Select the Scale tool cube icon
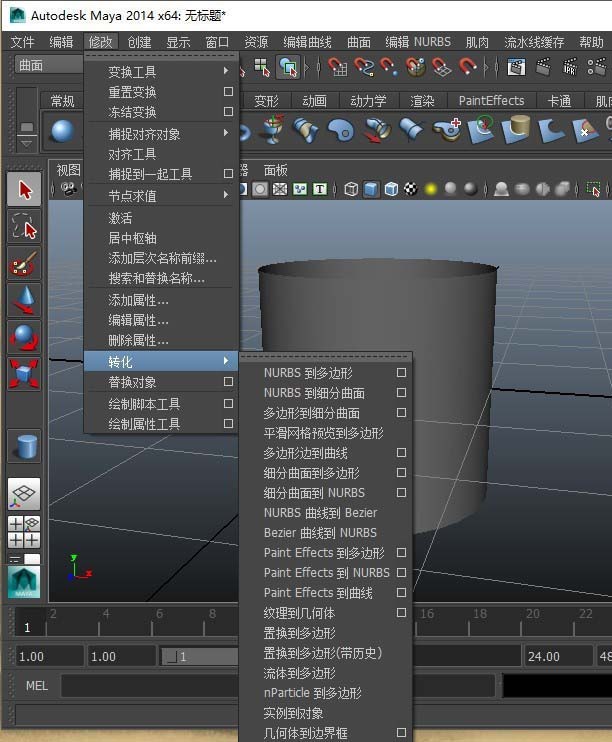 point(24,374)
